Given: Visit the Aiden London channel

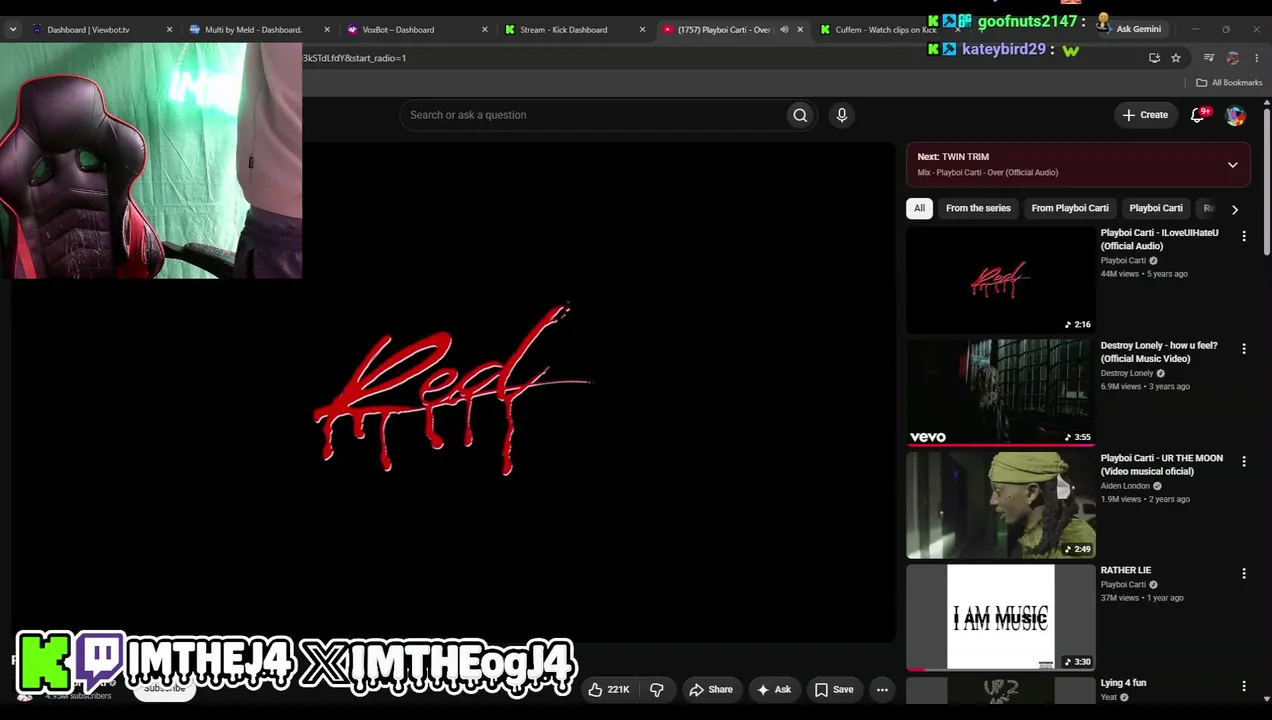Looking at the screenshot, I should click(1125, 486).
